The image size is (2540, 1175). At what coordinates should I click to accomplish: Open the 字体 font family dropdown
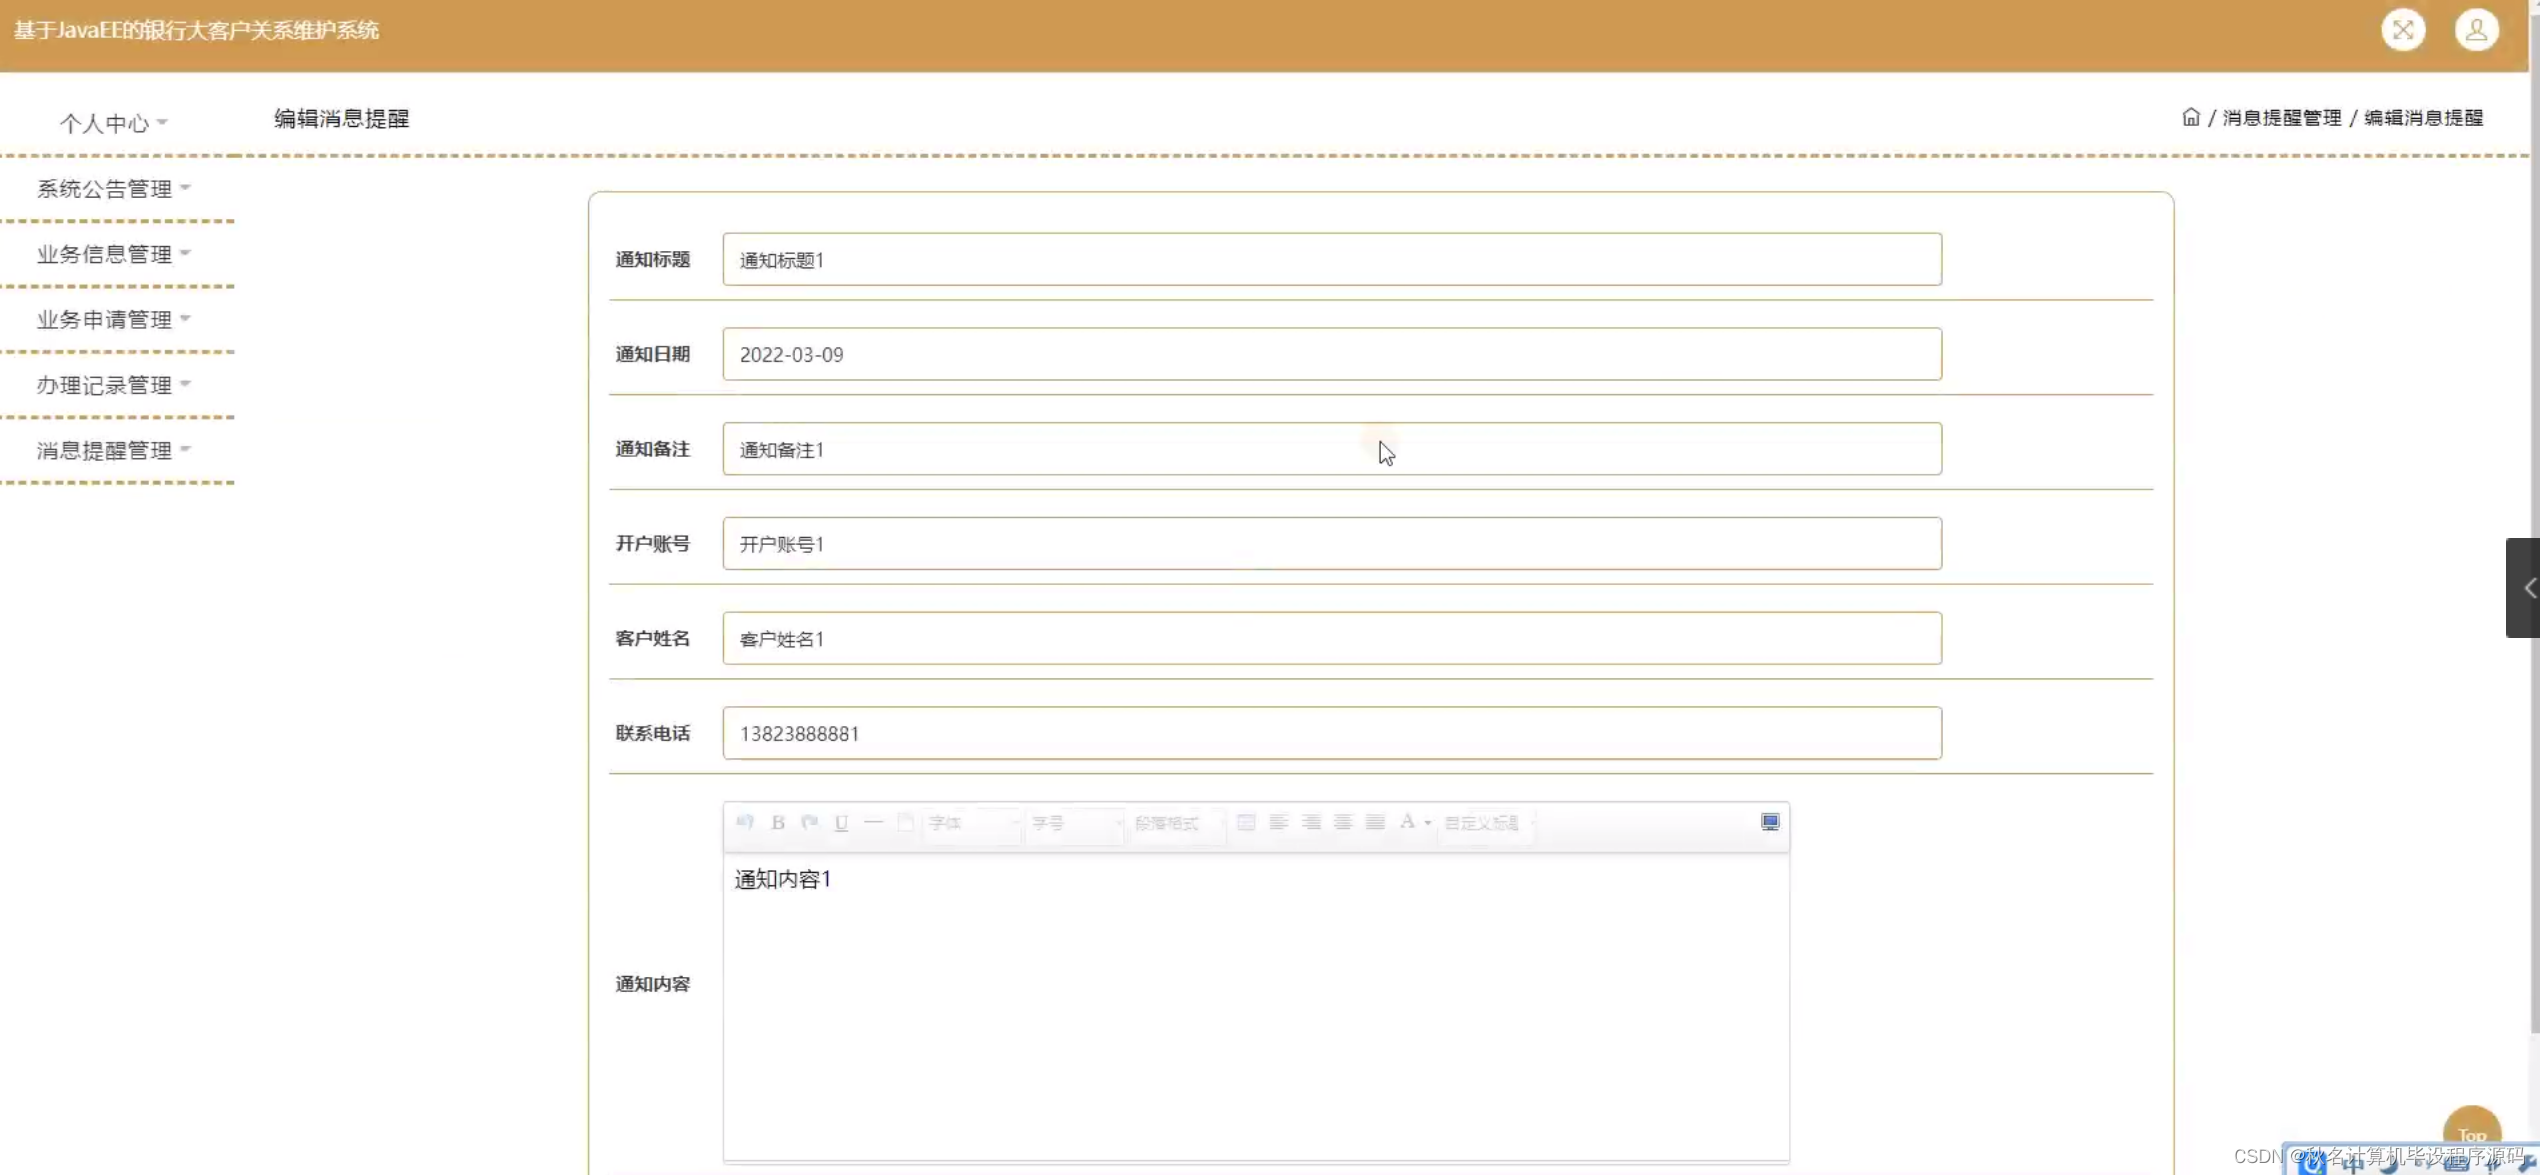[x=970, y=823]
